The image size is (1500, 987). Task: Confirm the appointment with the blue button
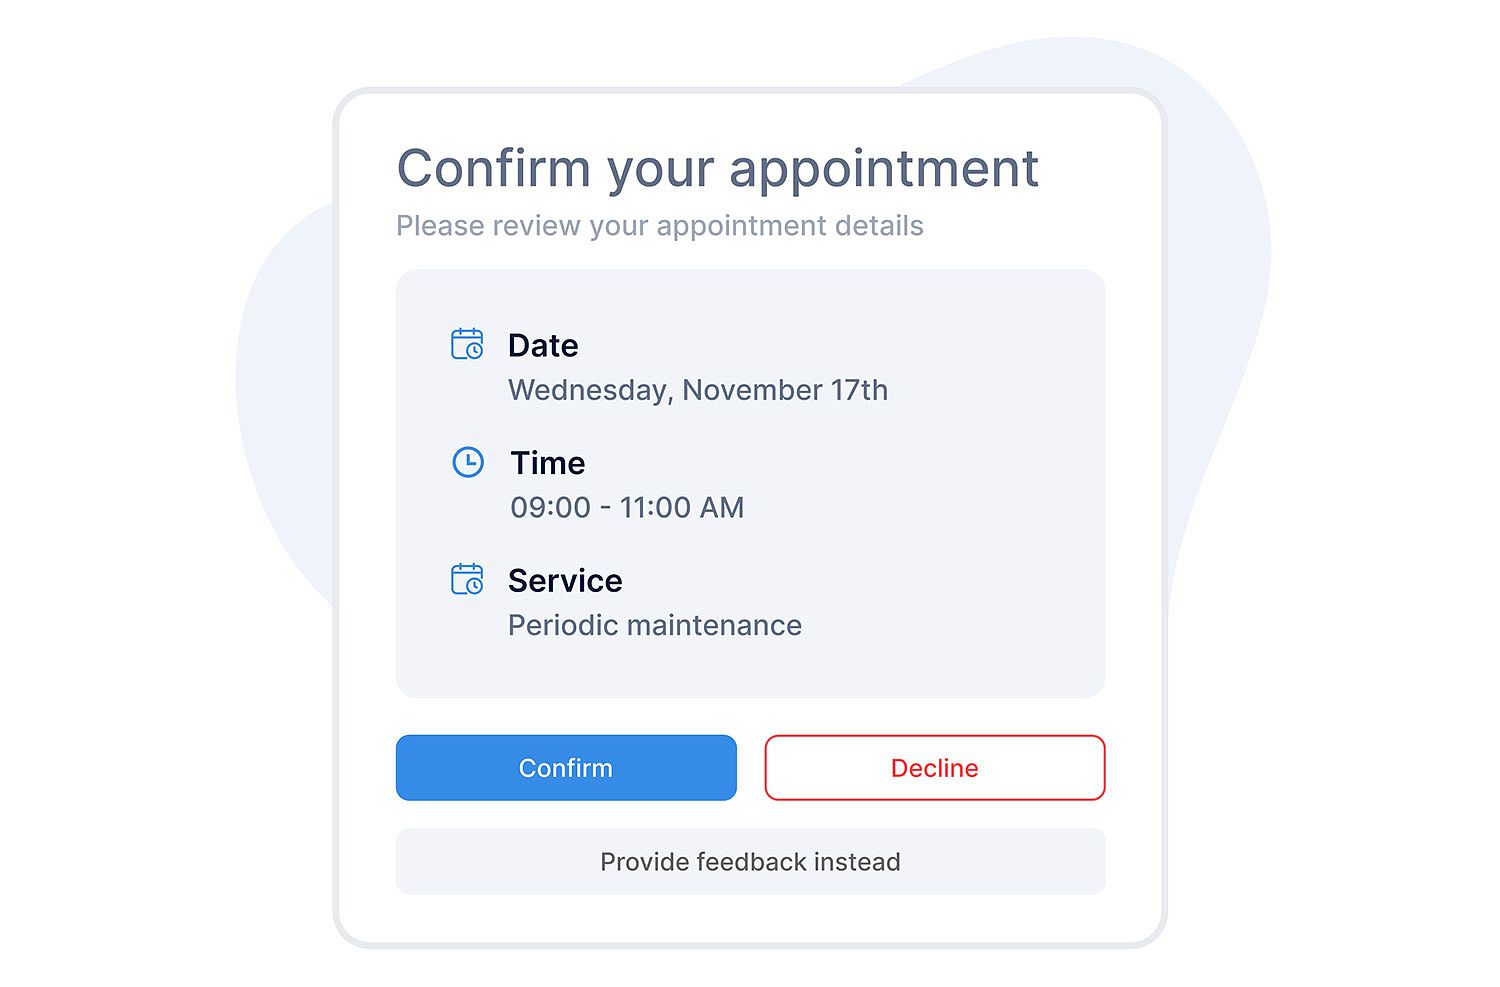click(x=566, y=768)
